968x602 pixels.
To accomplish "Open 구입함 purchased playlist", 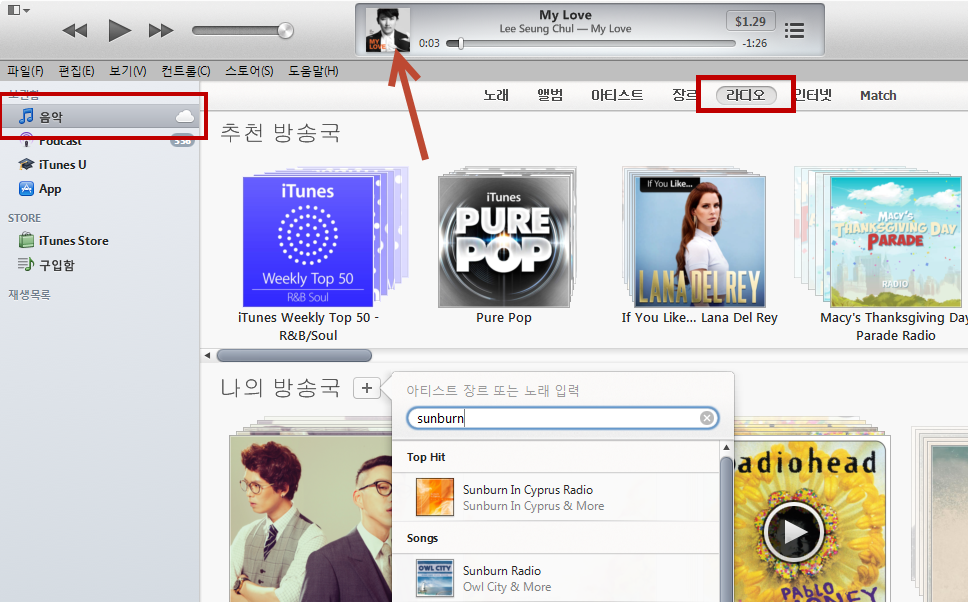I will click(56, 265).
